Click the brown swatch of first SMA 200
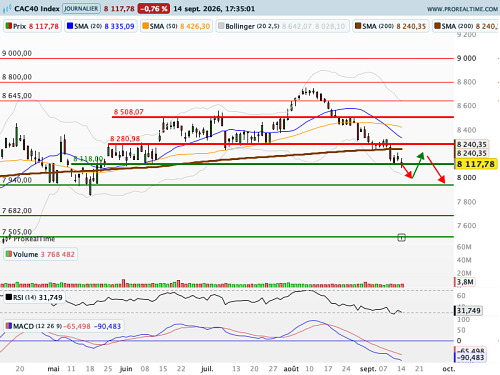Screen dimensions: 500x375 [358, 26]
